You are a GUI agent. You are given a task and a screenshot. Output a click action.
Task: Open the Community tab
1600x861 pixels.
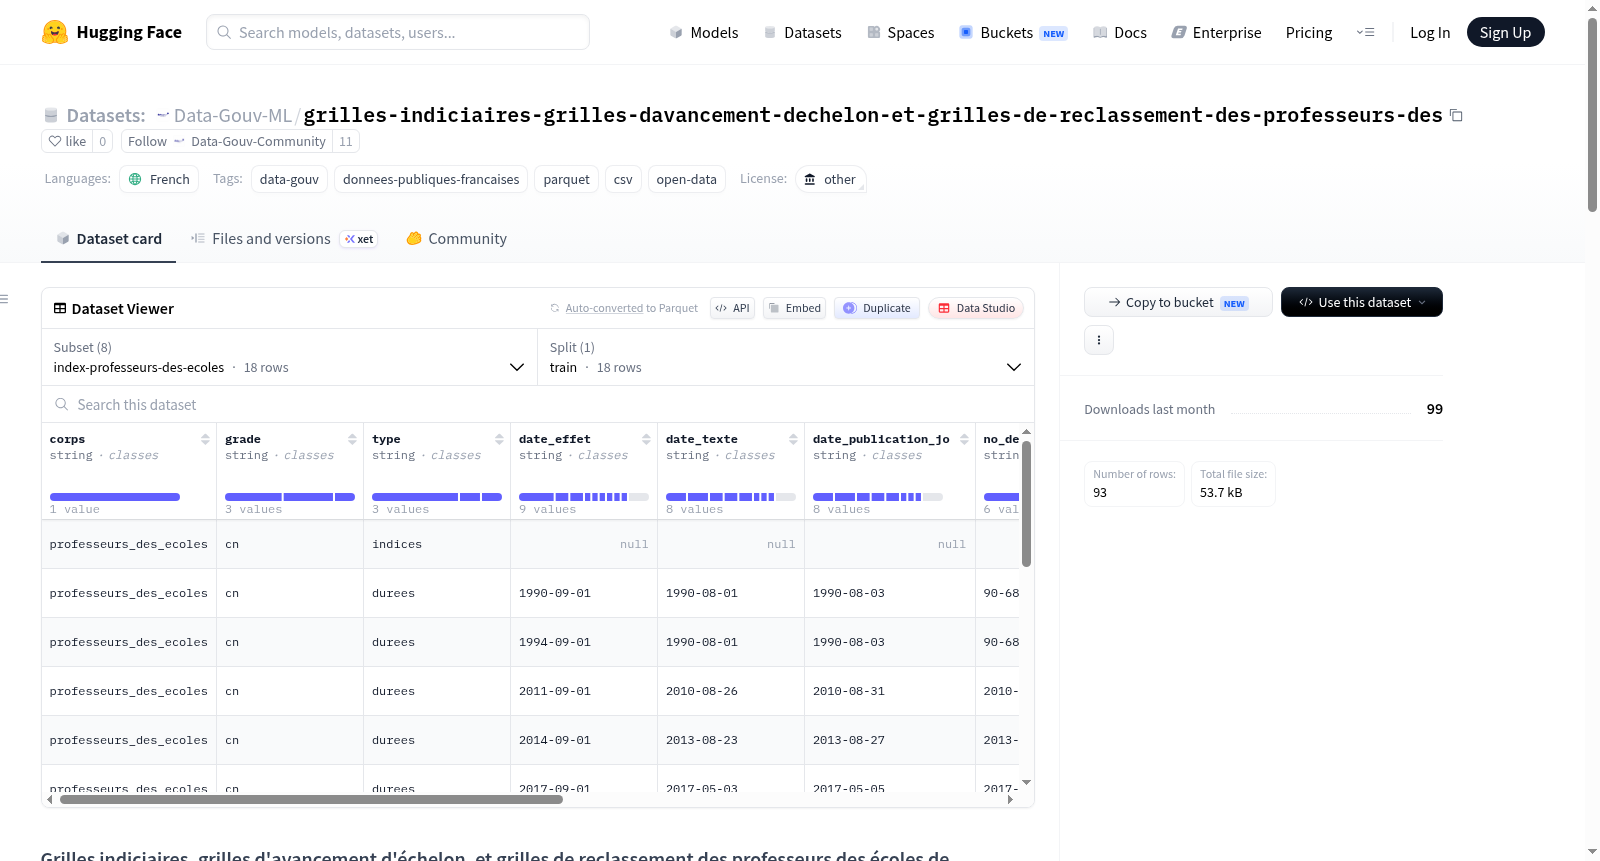[457, 238]
